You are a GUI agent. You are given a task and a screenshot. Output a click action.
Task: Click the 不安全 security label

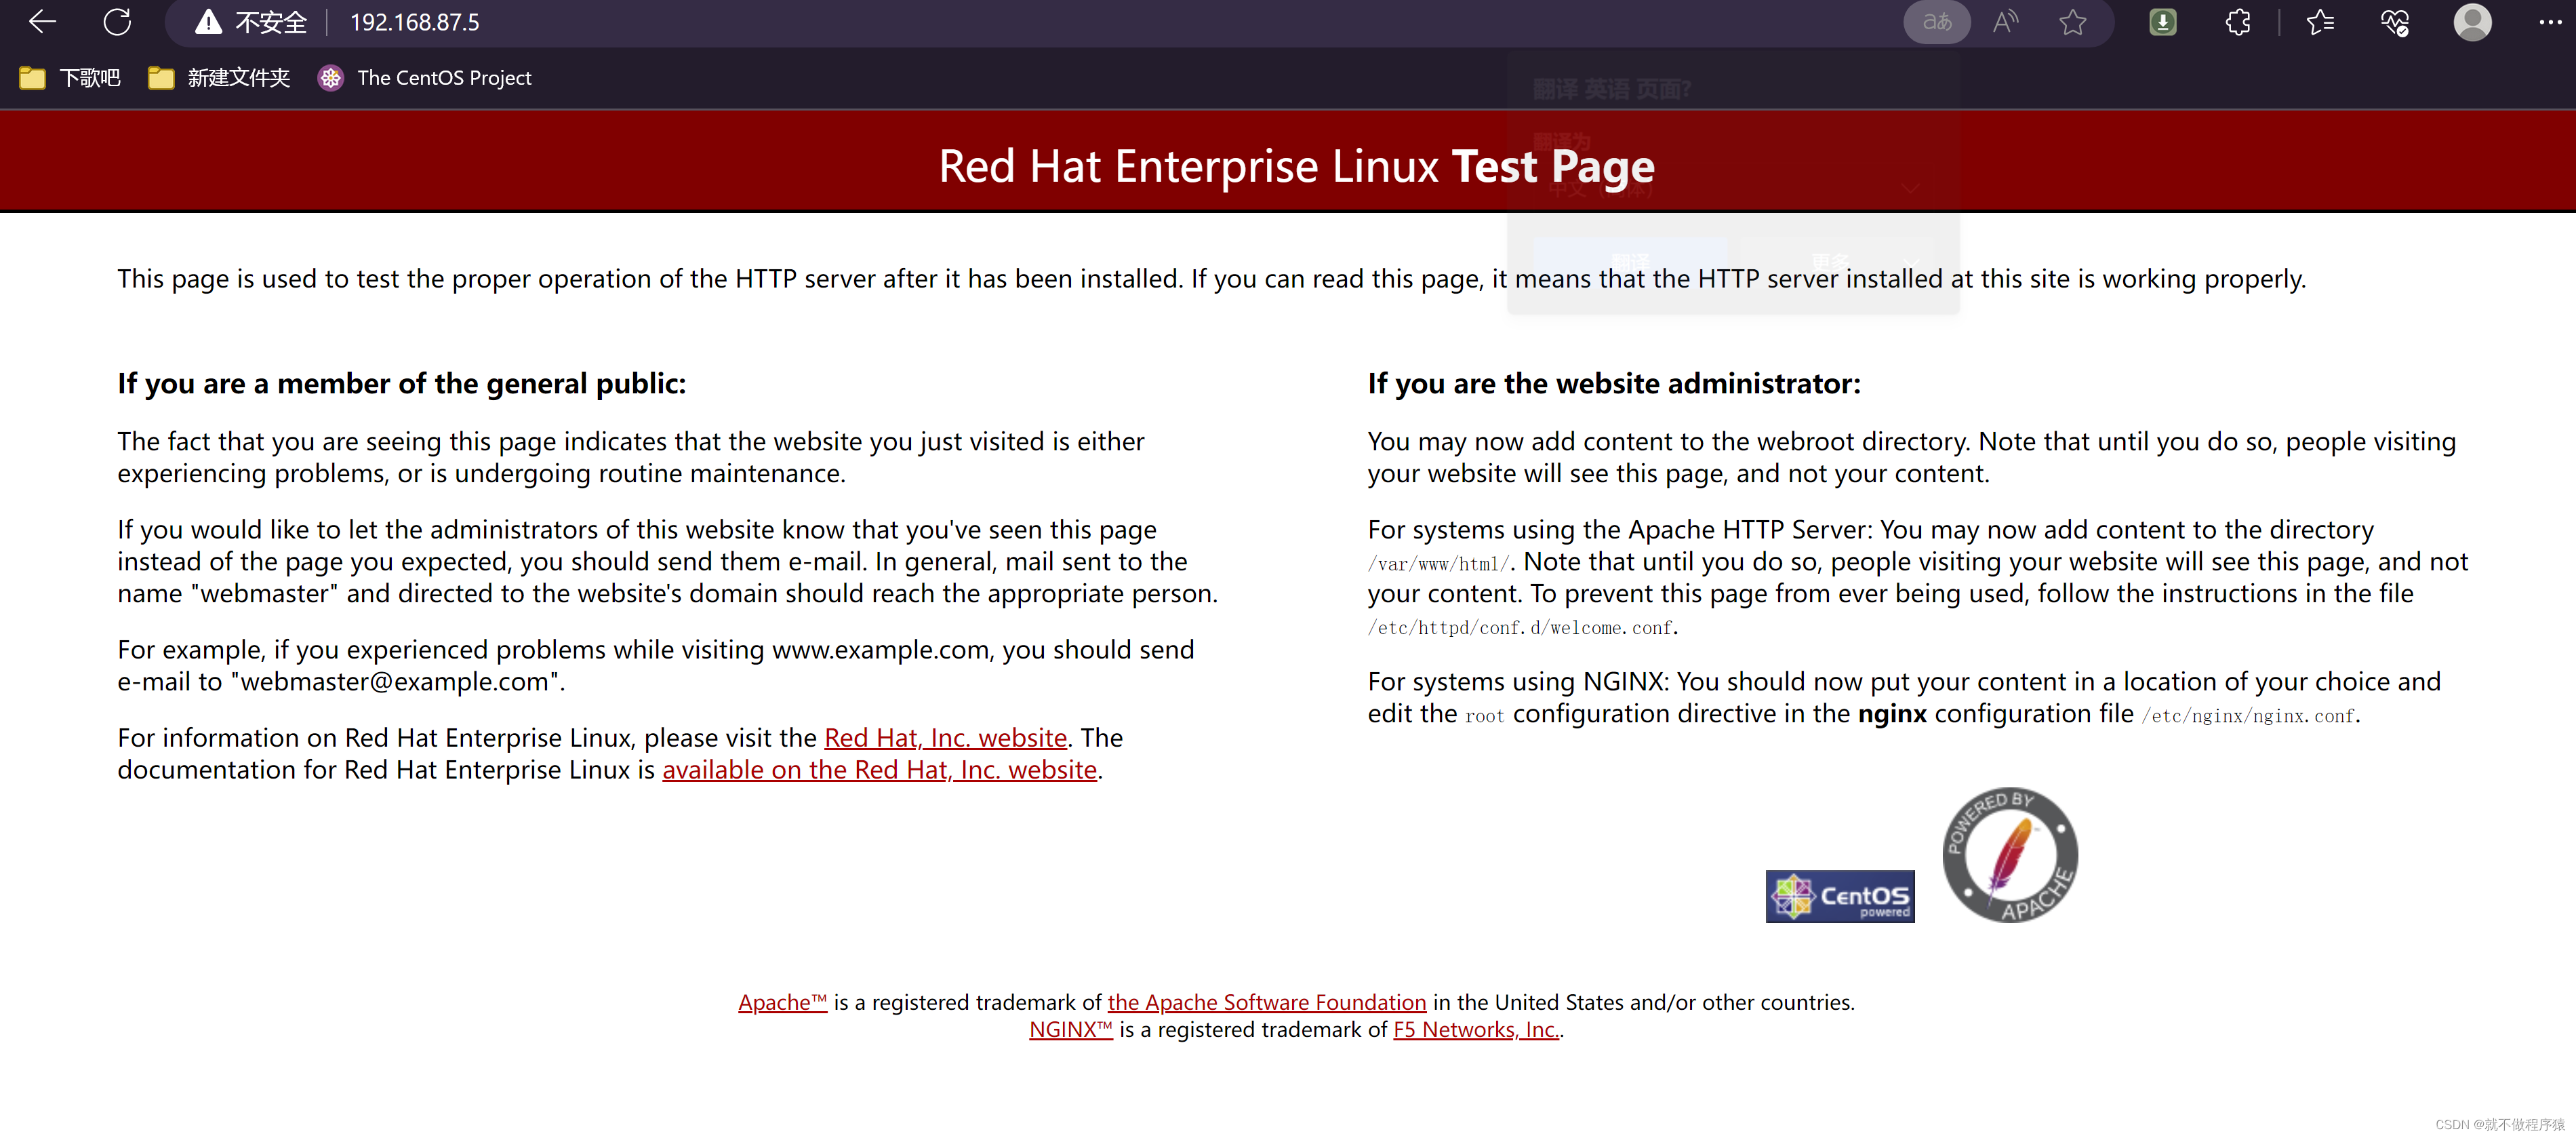pos(270,22)
